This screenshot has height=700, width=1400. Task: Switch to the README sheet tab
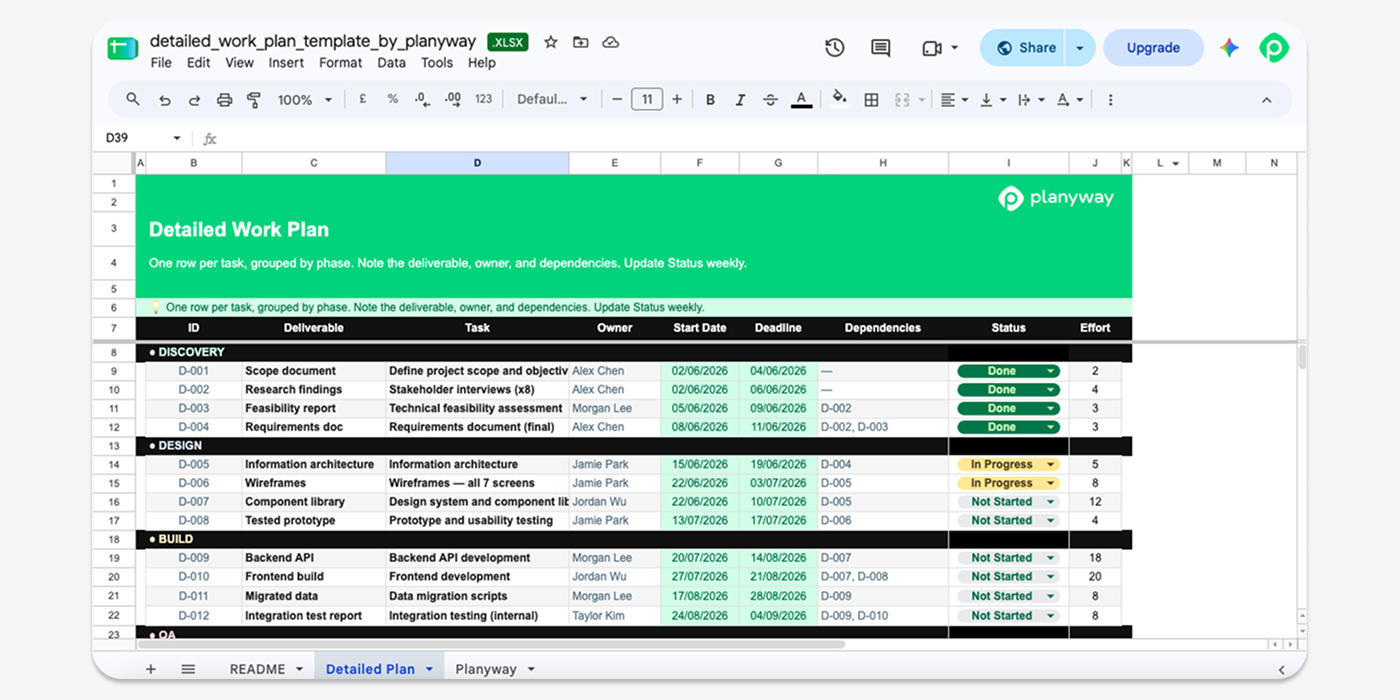pos(258,669)
